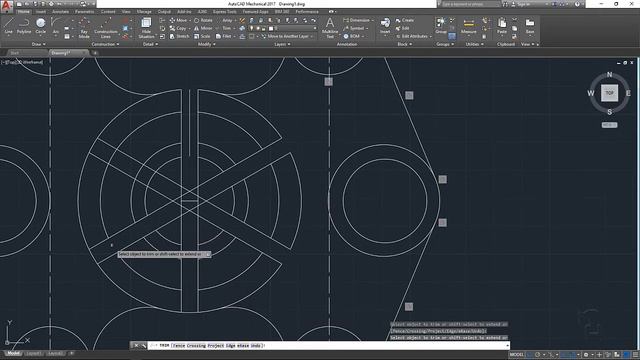This screenshot has width=640, height=360.
Task: Click the Group tool
Action: (441, 25)
